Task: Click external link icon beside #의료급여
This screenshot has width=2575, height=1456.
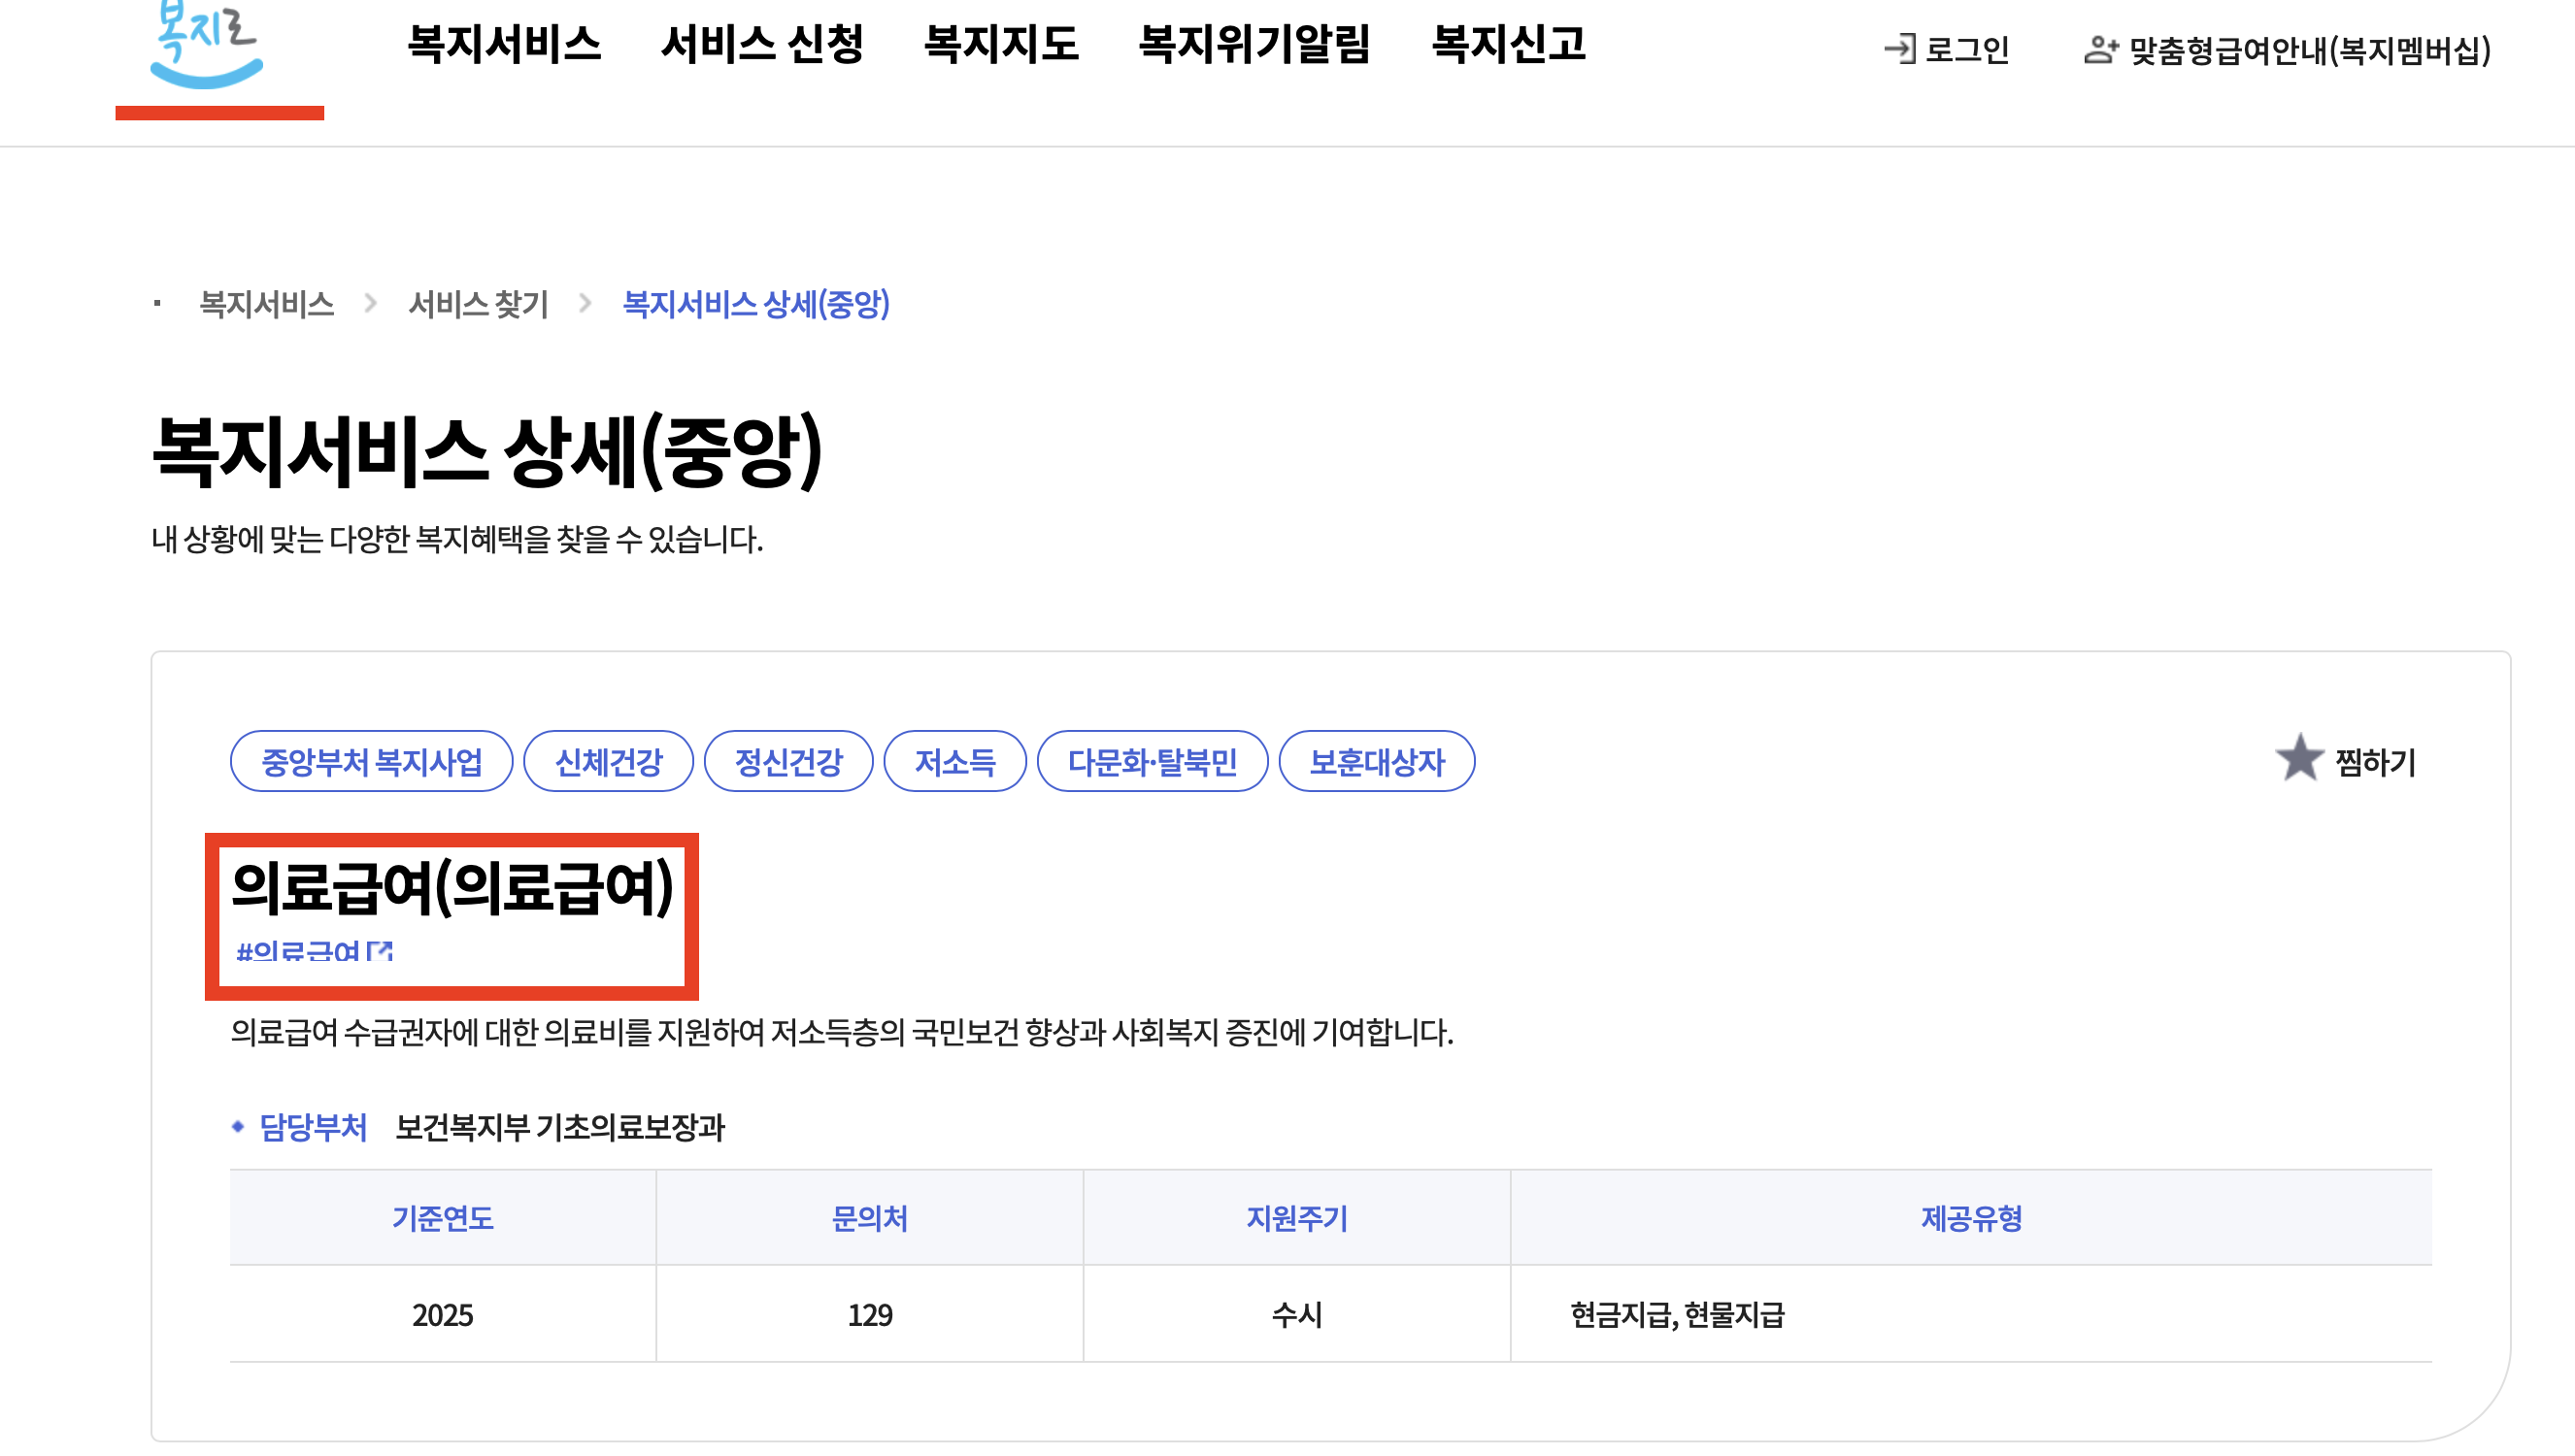Action: [x=380, y=951]
